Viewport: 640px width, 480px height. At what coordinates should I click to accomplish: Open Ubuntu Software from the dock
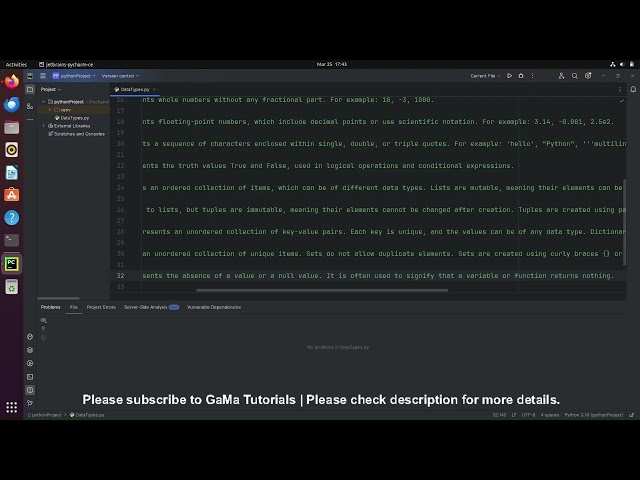click(11, 195)
